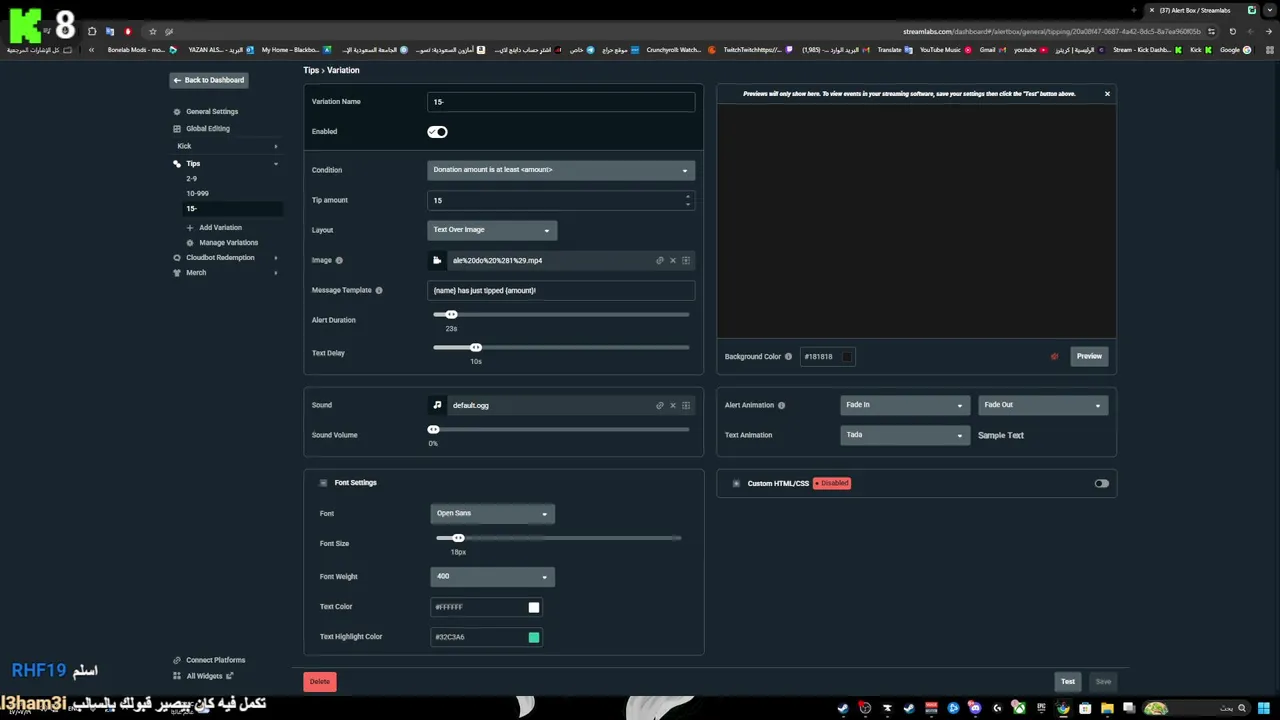Click the Tips icon in the sidebar
Image resolution: width=1280 pixels, height=720 pixels.
[177, 164]
